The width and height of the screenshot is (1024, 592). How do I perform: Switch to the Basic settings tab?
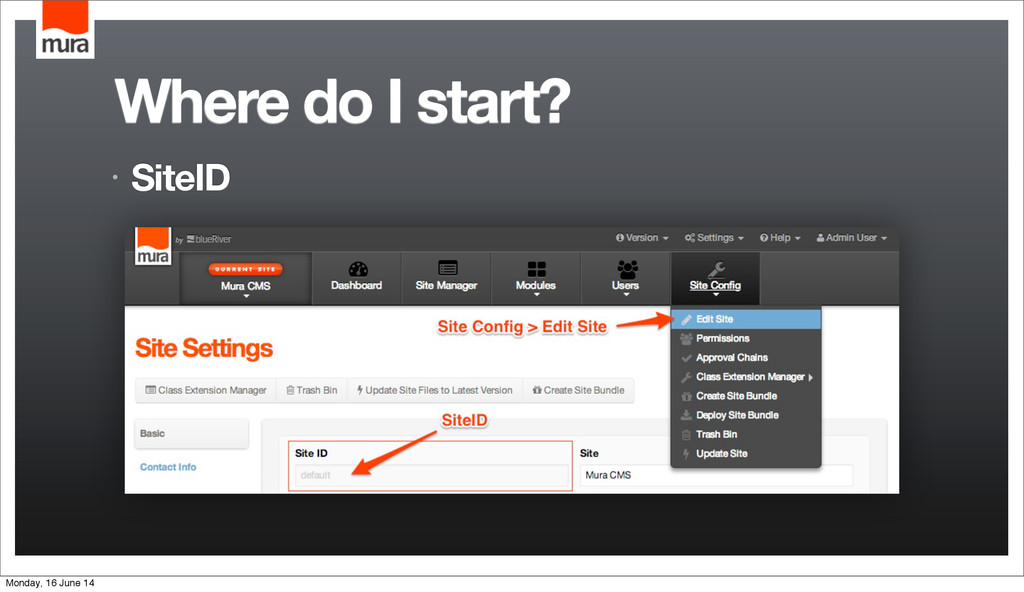(191, 434)
